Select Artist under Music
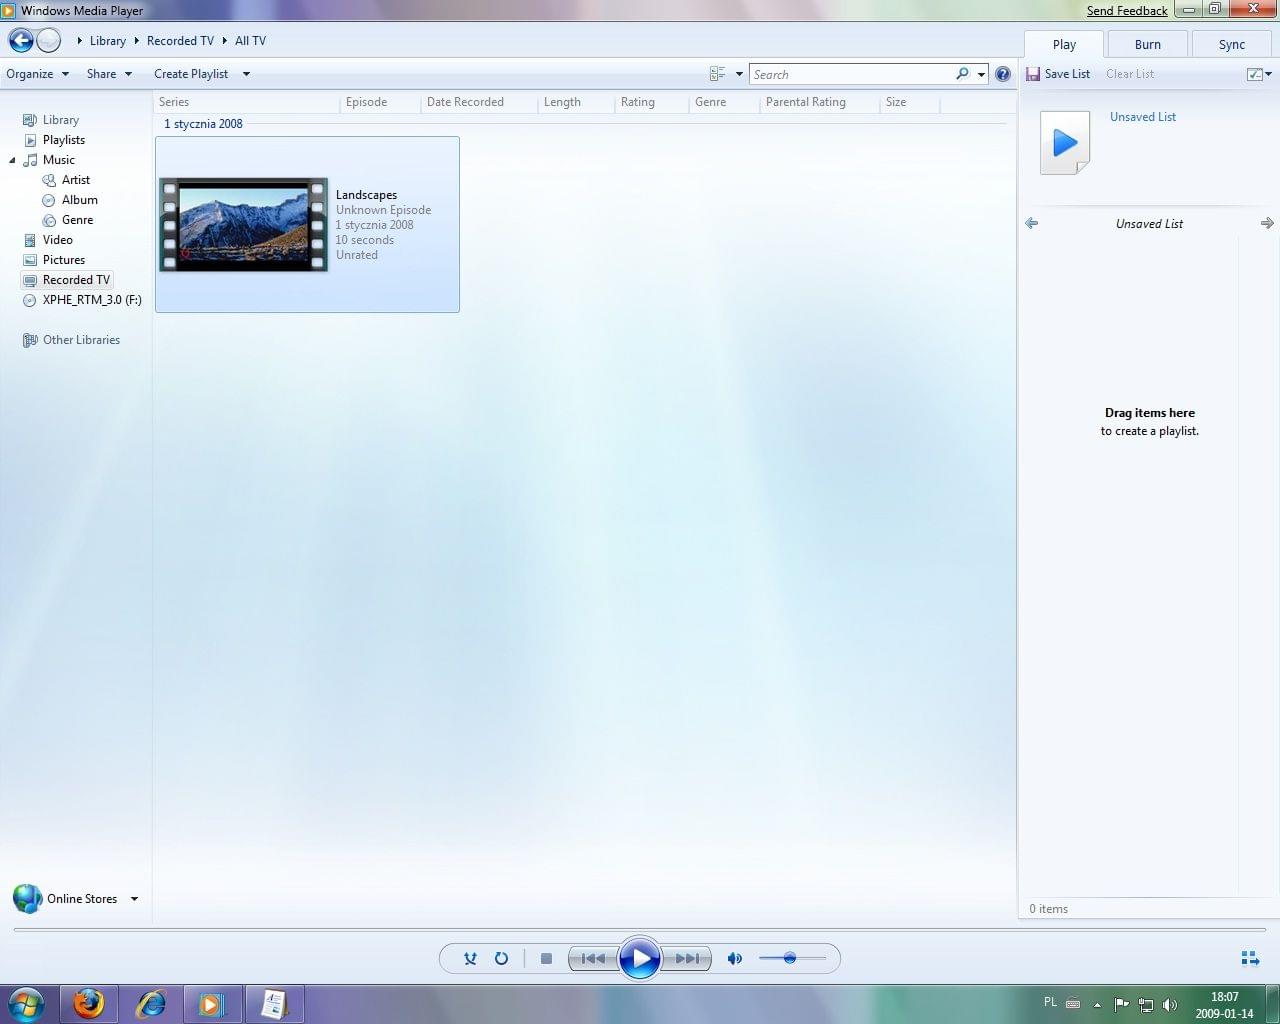This screenshot has width=1280, height=1024. tap(75, 180)
